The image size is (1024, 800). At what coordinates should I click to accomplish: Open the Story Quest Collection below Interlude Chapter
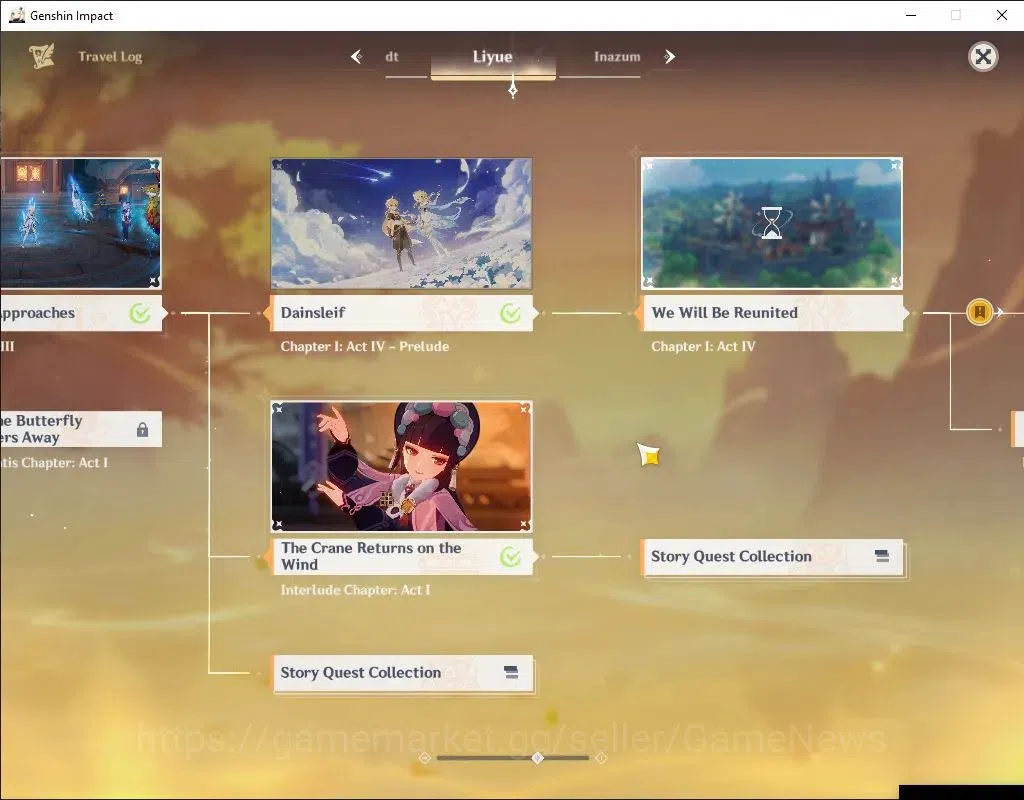[x=402, y=673]
